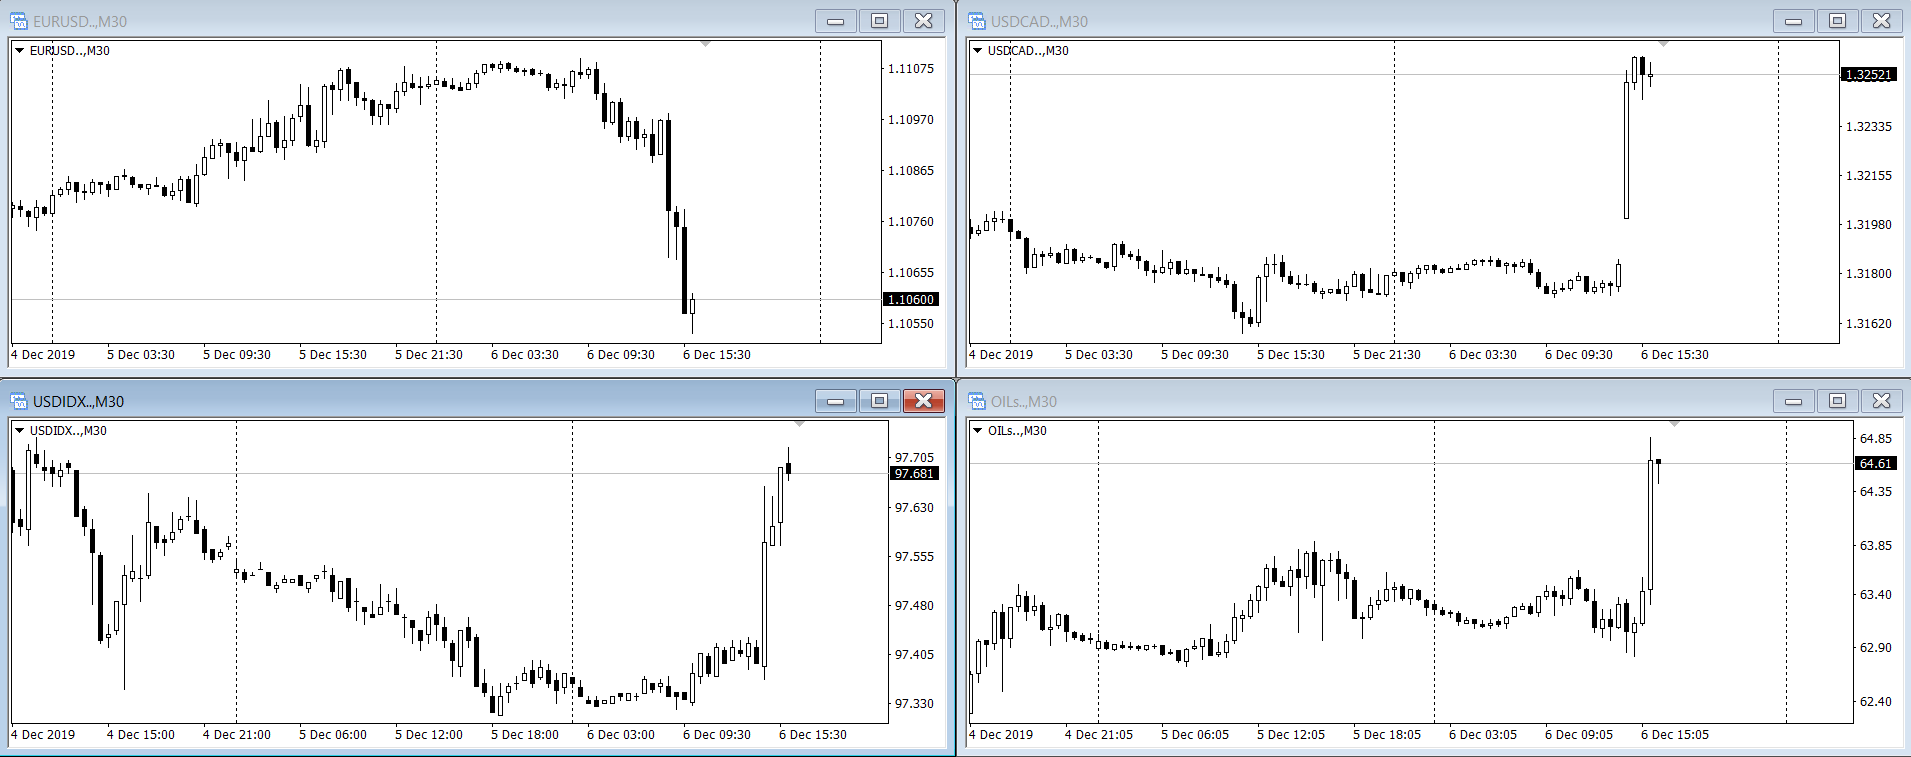The image size is (1911, 757).
Task: Click '6 Dec 15:05' on the OILs time axis
Action: point(1675,735)
